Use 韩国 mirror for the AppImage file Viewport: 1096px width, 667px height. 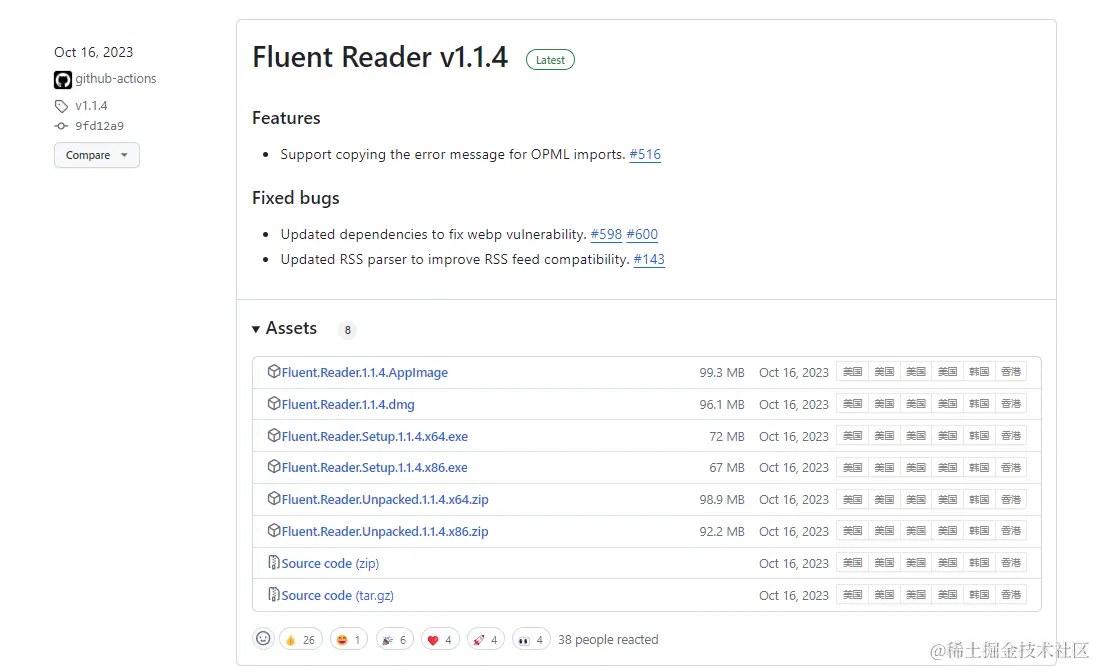(979, 372)
